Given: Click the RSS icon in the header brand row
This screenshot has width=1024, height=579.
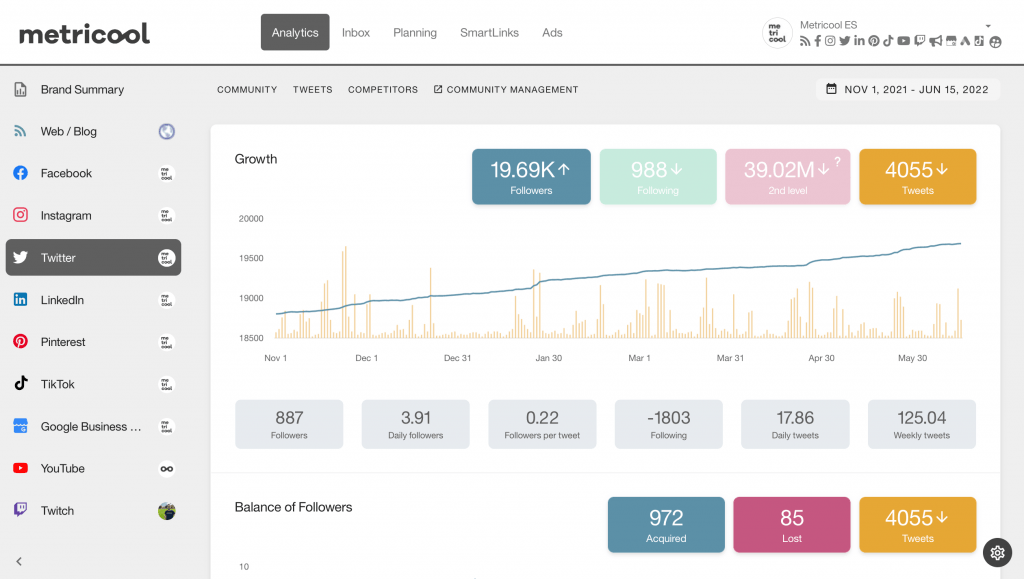Looking at the screenshot, I should coord(805,41).
